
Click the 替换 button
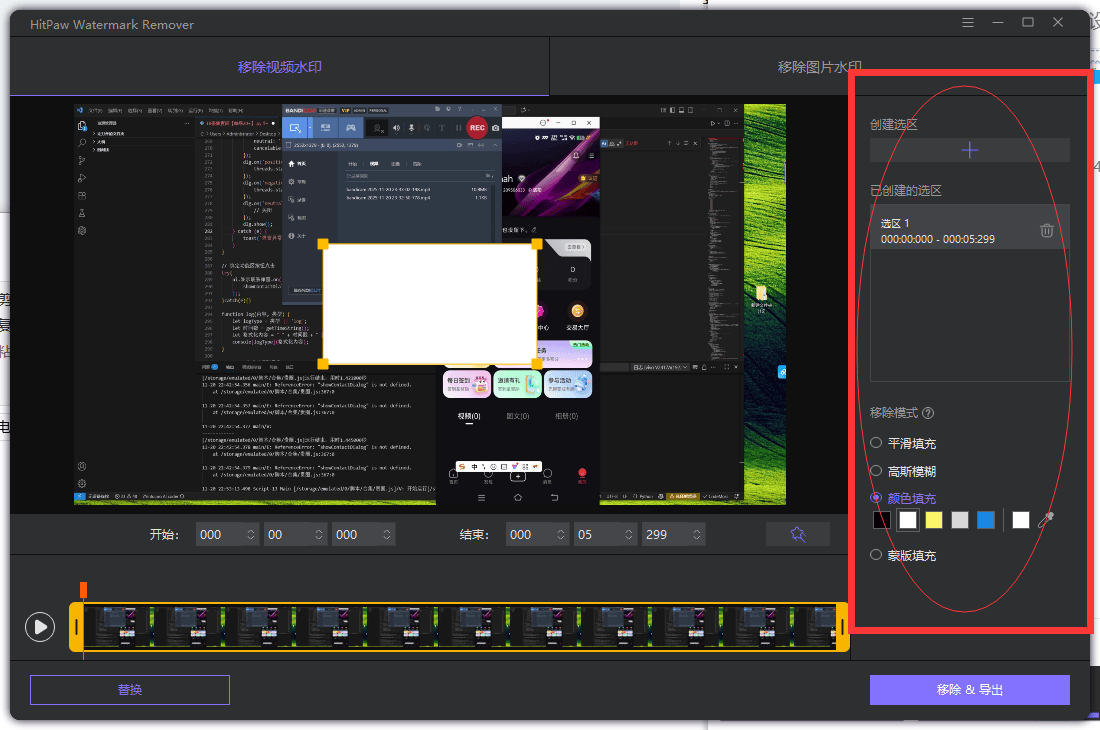pyautogui.click(x=130, y=690)
